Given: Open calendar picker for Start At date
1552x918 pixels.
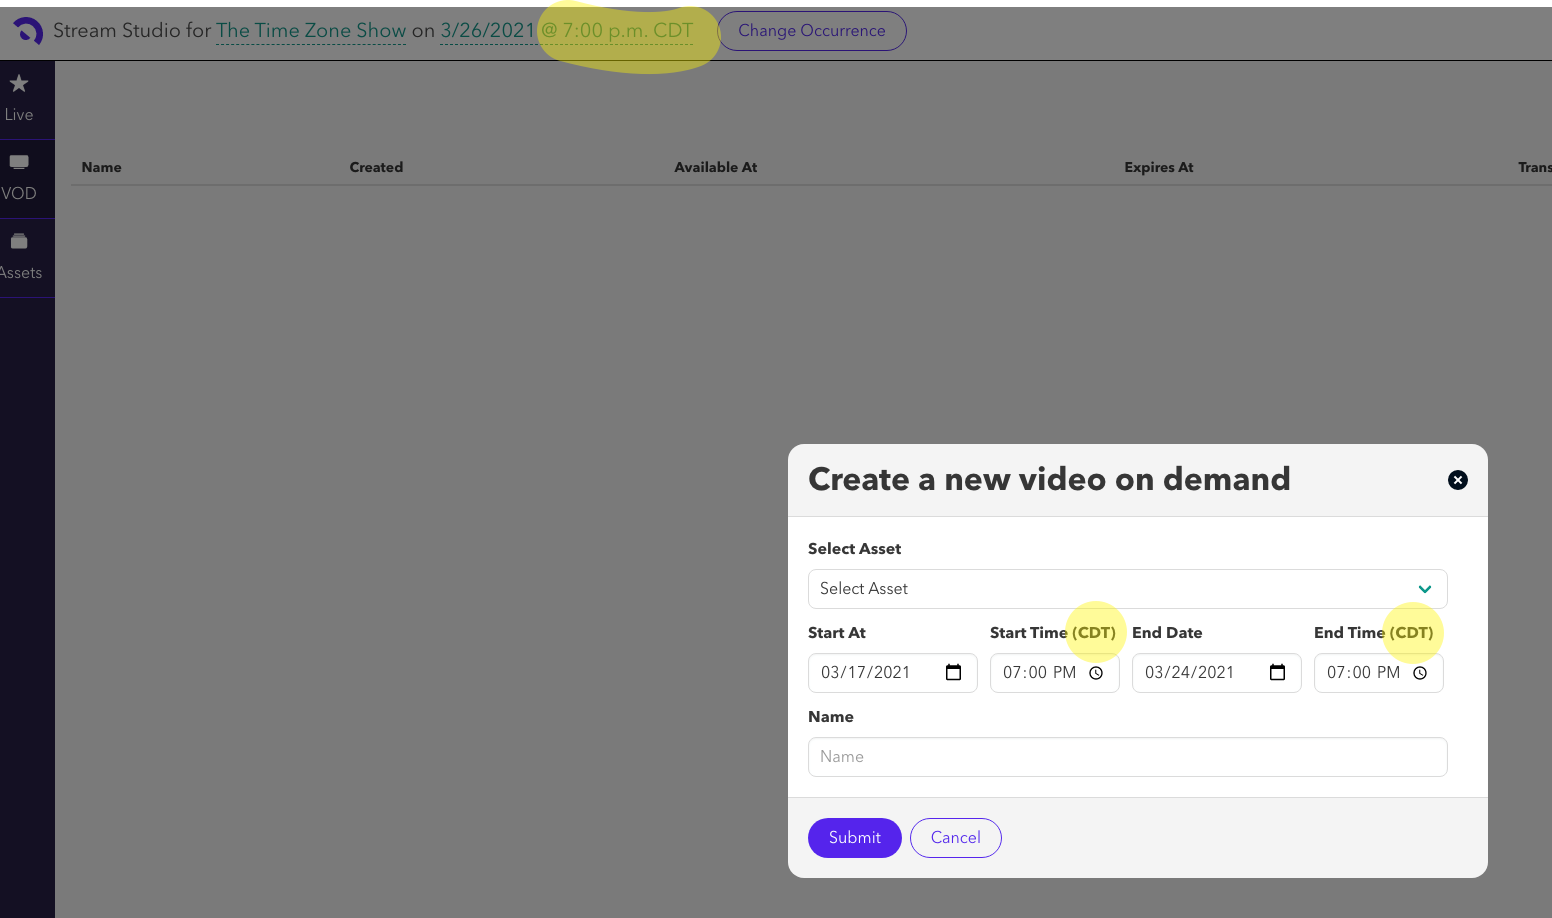Looking at the screenshot, I should pos(954,673).
